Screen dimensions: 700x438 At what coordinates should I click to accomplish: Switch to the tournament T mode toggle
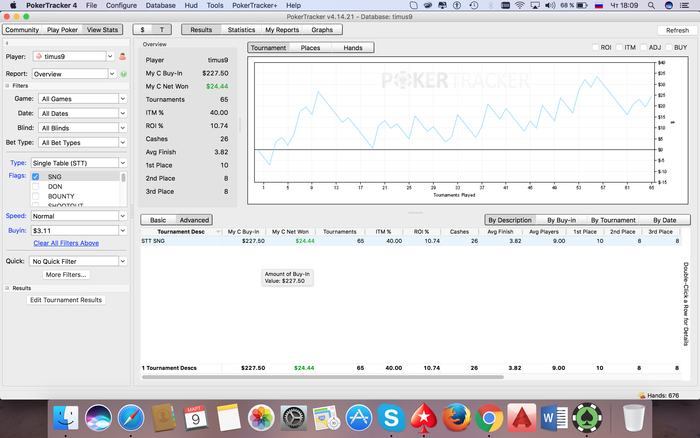pyautogui.click(x=162, y=29)
